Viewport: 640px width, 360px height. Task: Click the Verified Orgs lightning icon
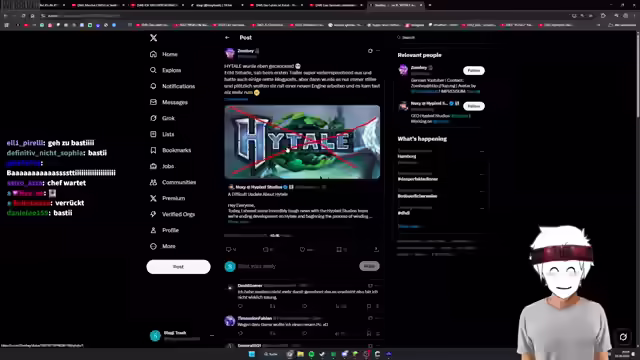click(x=153, y=214)
